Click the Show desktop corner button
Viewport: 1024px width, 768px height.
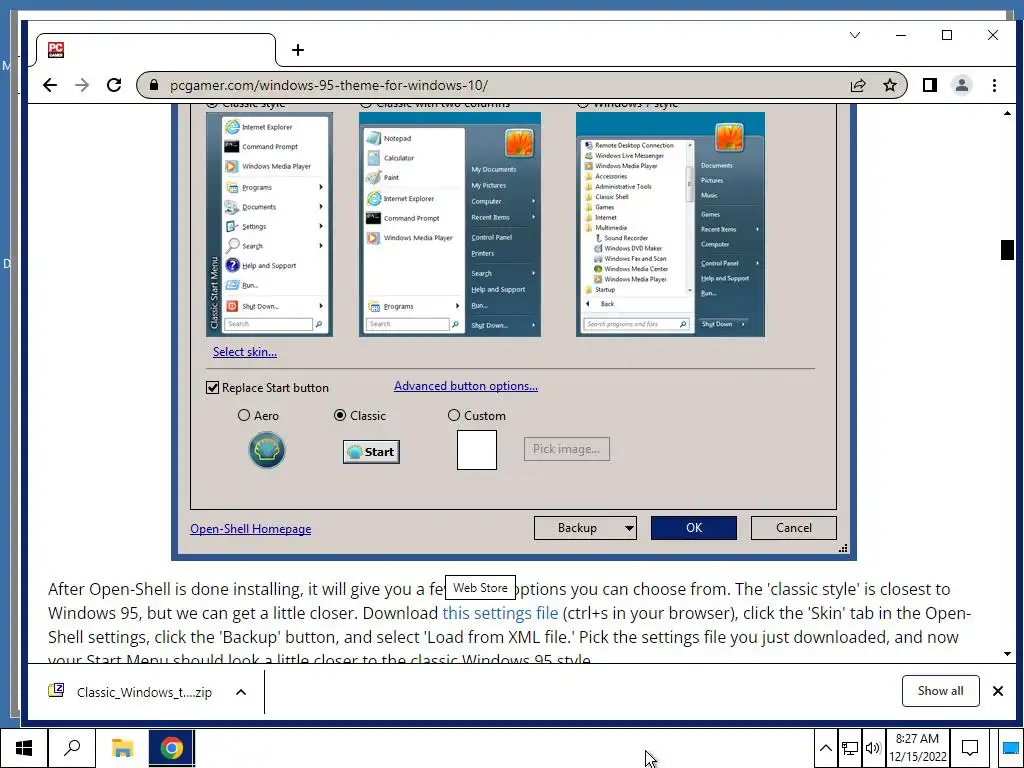[1010, 748]
